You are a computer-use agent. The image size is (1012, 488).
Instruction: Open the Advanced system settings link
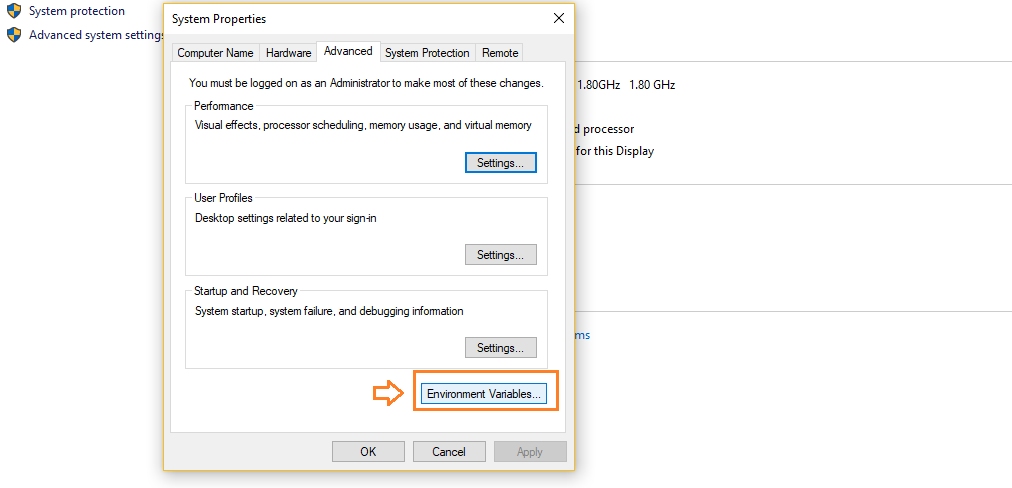(96, 35)
